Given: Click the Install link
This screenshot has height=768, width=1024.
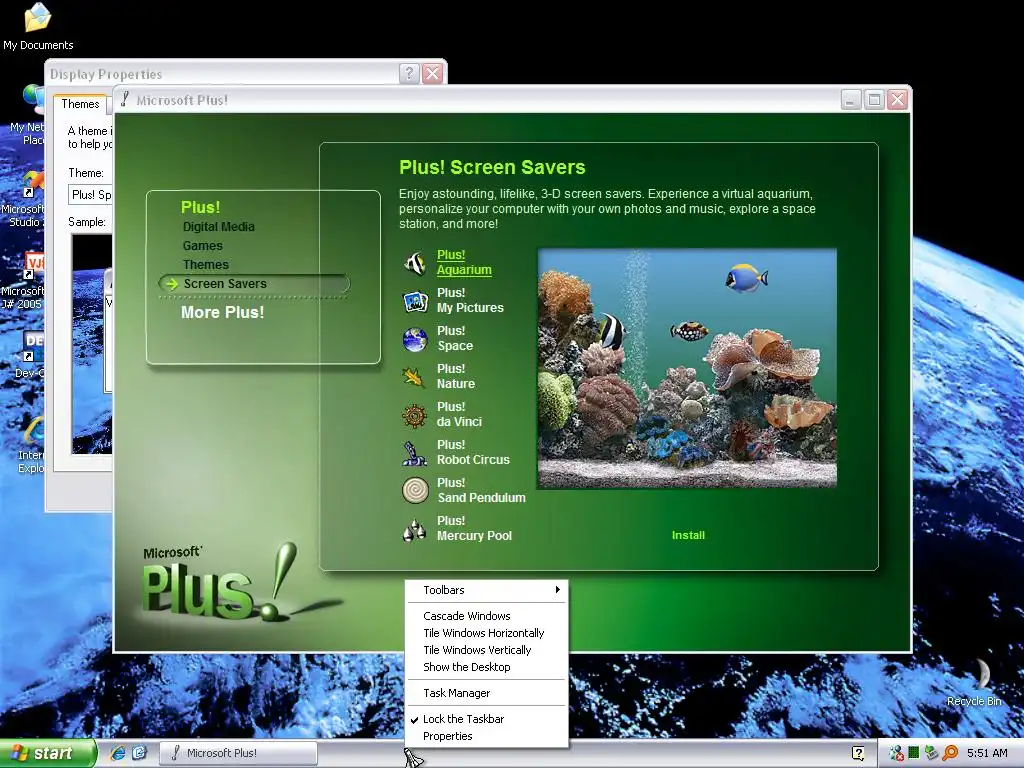Looking at the screenshot, I should (688, 535).
